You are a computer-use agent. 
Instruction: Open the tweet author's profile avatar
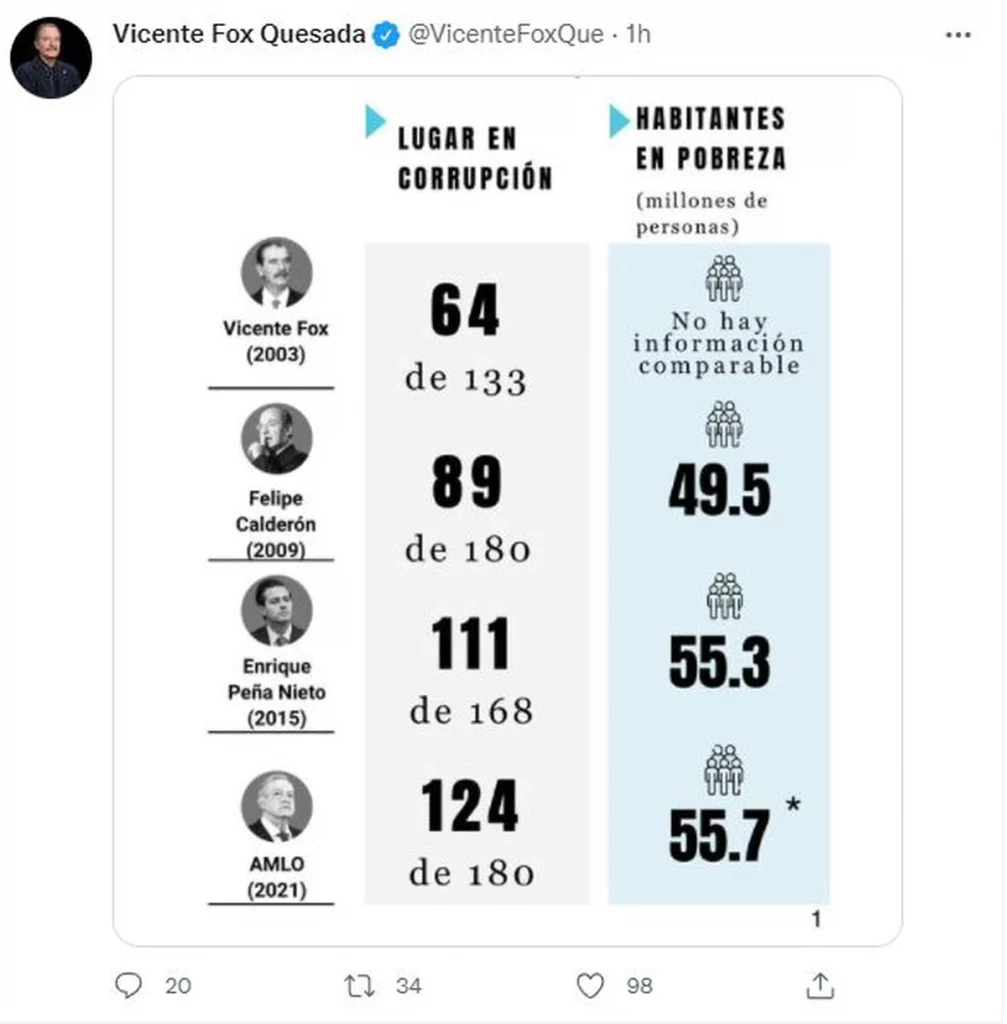51,58
